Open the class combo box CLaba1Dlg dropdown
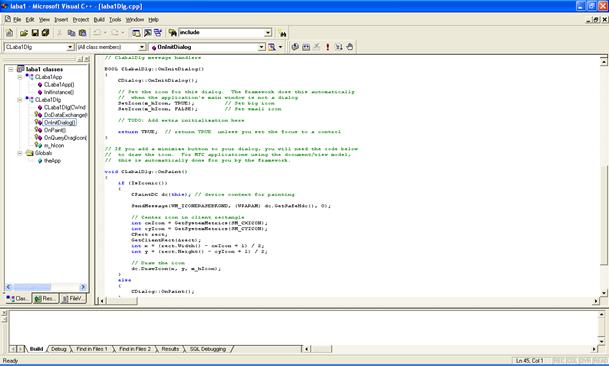Screen dimensions: 609x366 pos(70,47)
